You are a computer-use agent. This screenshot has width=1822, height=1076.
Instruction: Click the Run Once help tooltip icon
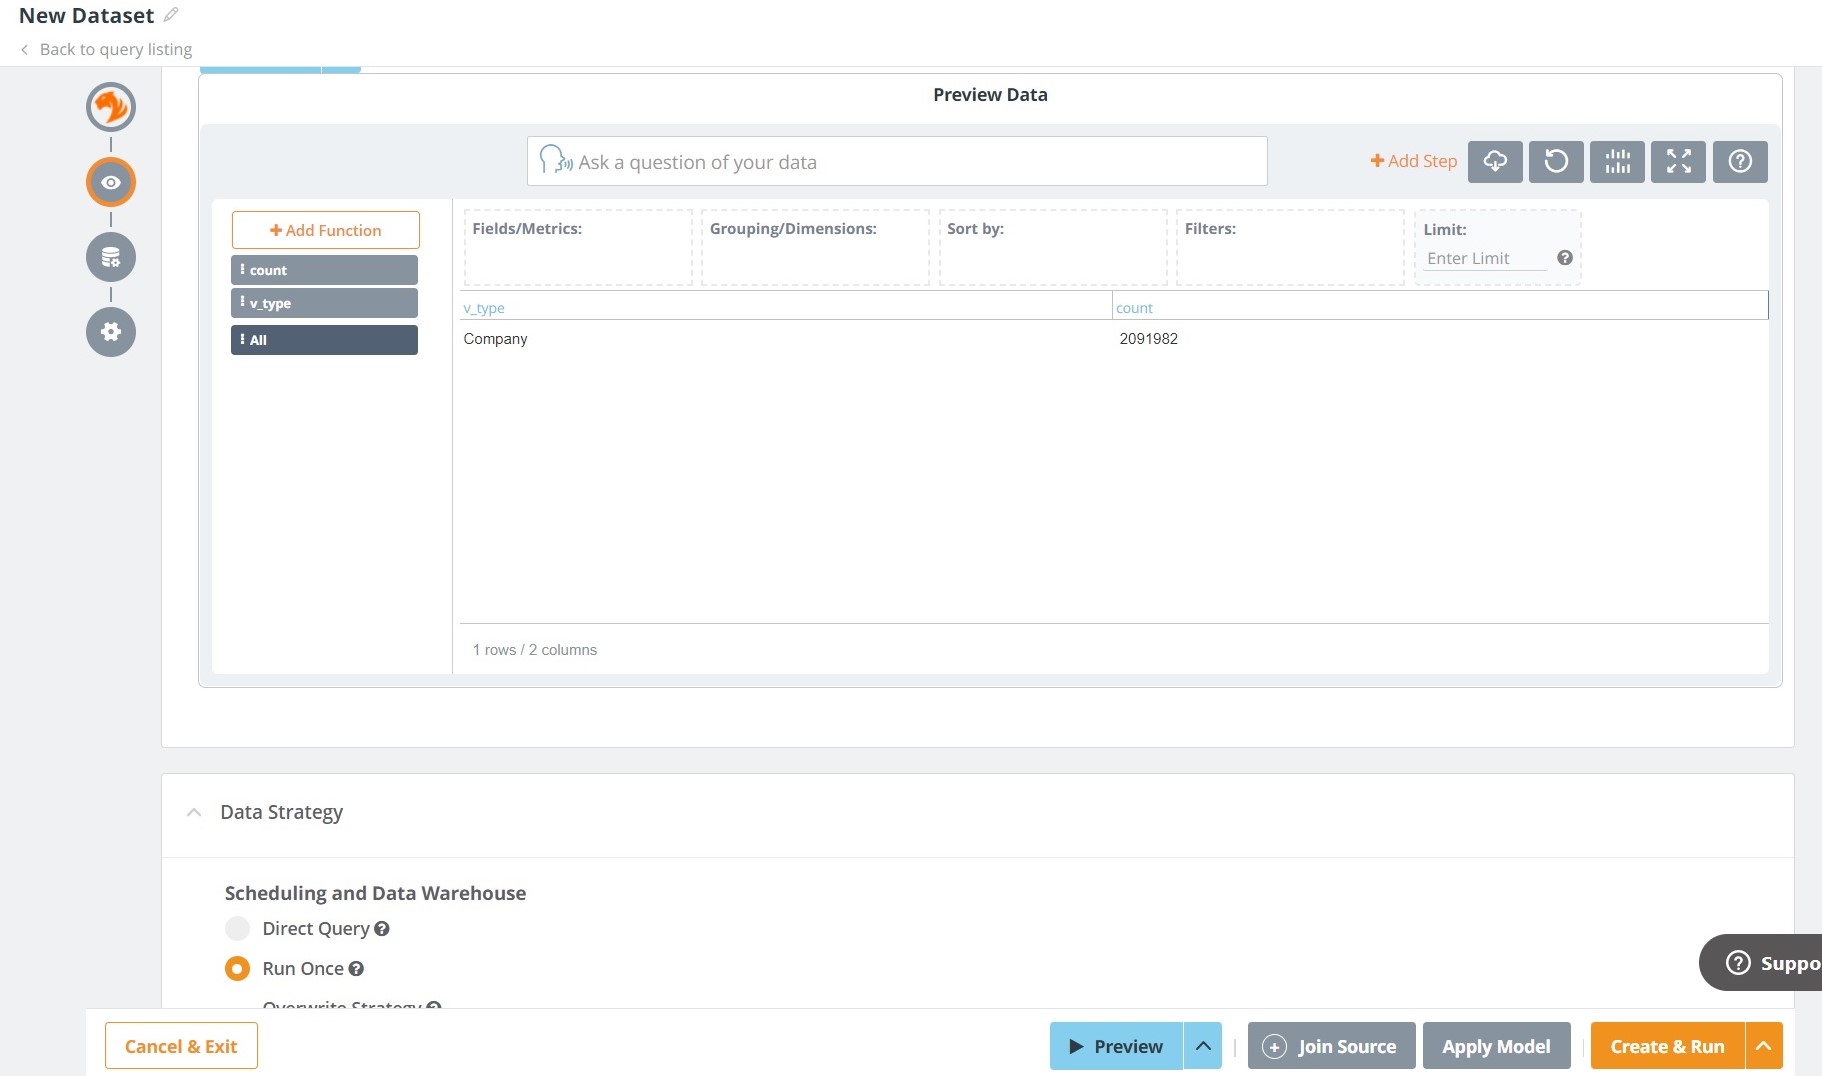click(x=357, y=968)
